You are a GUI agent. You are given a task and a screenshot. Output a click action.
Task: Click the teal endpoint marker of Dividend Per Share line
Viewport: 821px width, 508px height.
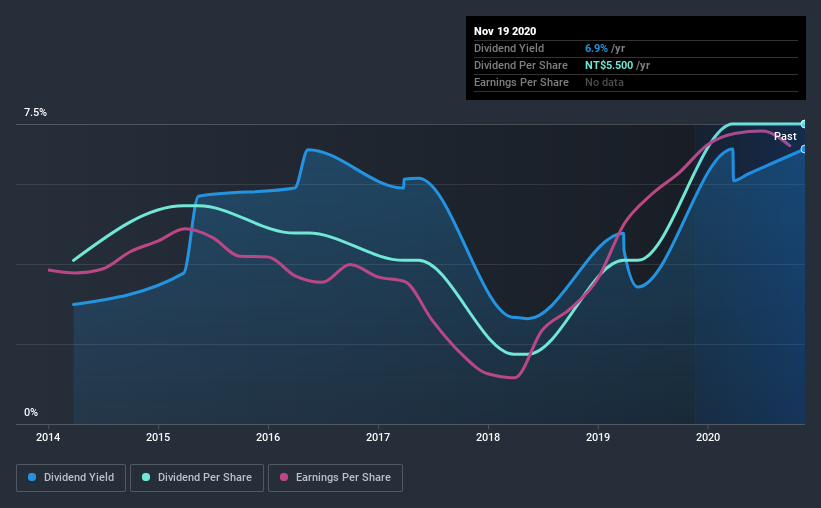pyautogui.click(x=803, y=124)
